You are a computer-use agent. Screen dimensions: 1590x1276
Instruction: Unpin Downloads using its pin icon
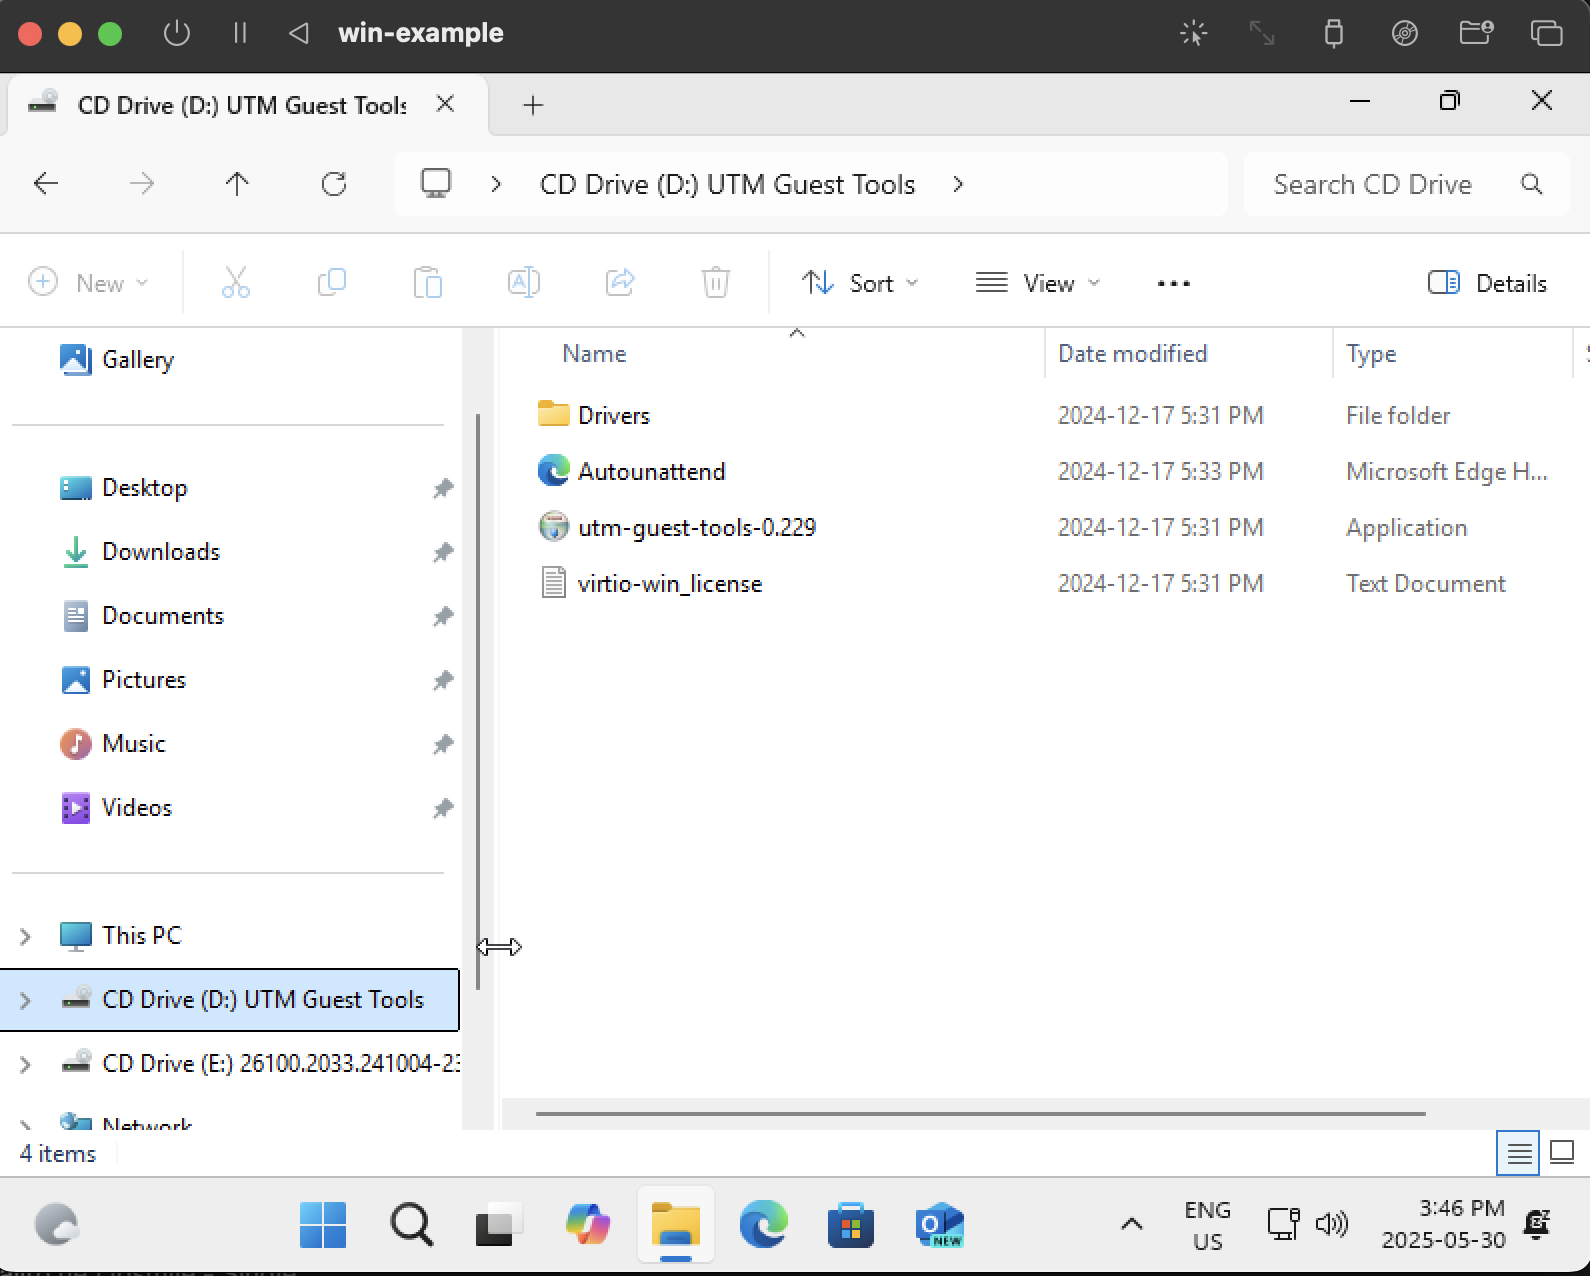(x=443, y=552)
